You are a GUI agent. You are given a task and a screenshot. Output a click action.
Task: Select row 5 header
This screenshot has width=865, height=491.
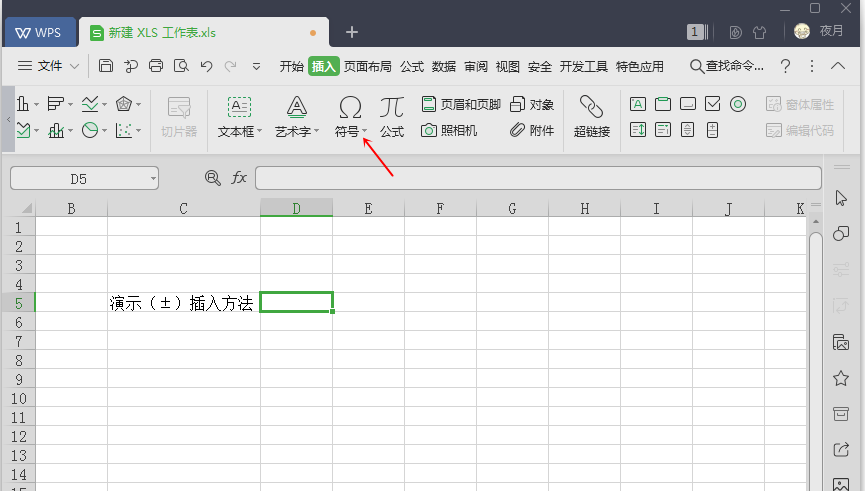[x=18, y=303]
